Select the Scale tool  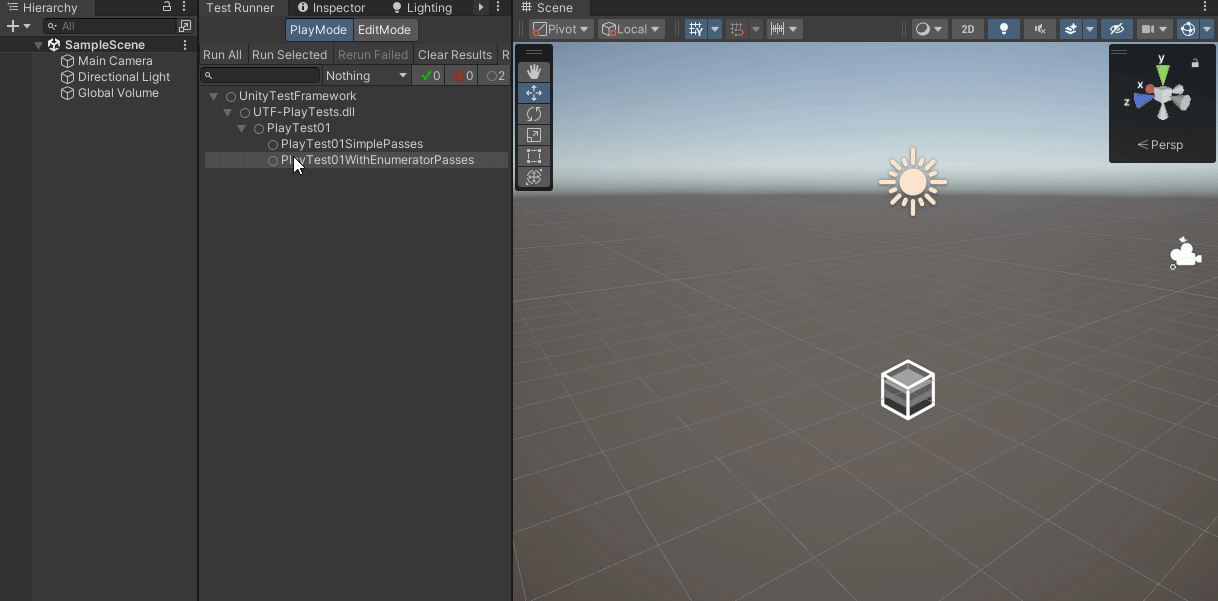point(533,135)
